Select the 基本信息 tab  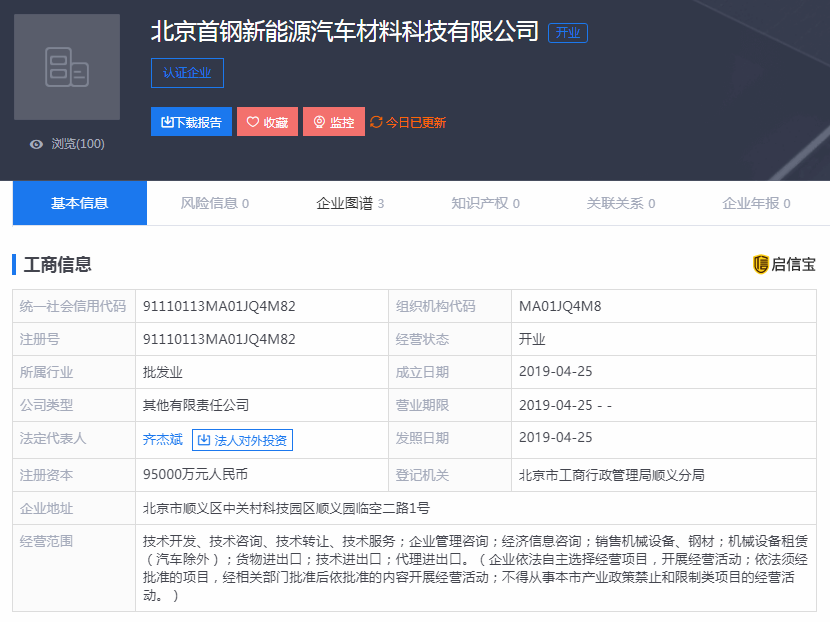[x=79, y=203]
